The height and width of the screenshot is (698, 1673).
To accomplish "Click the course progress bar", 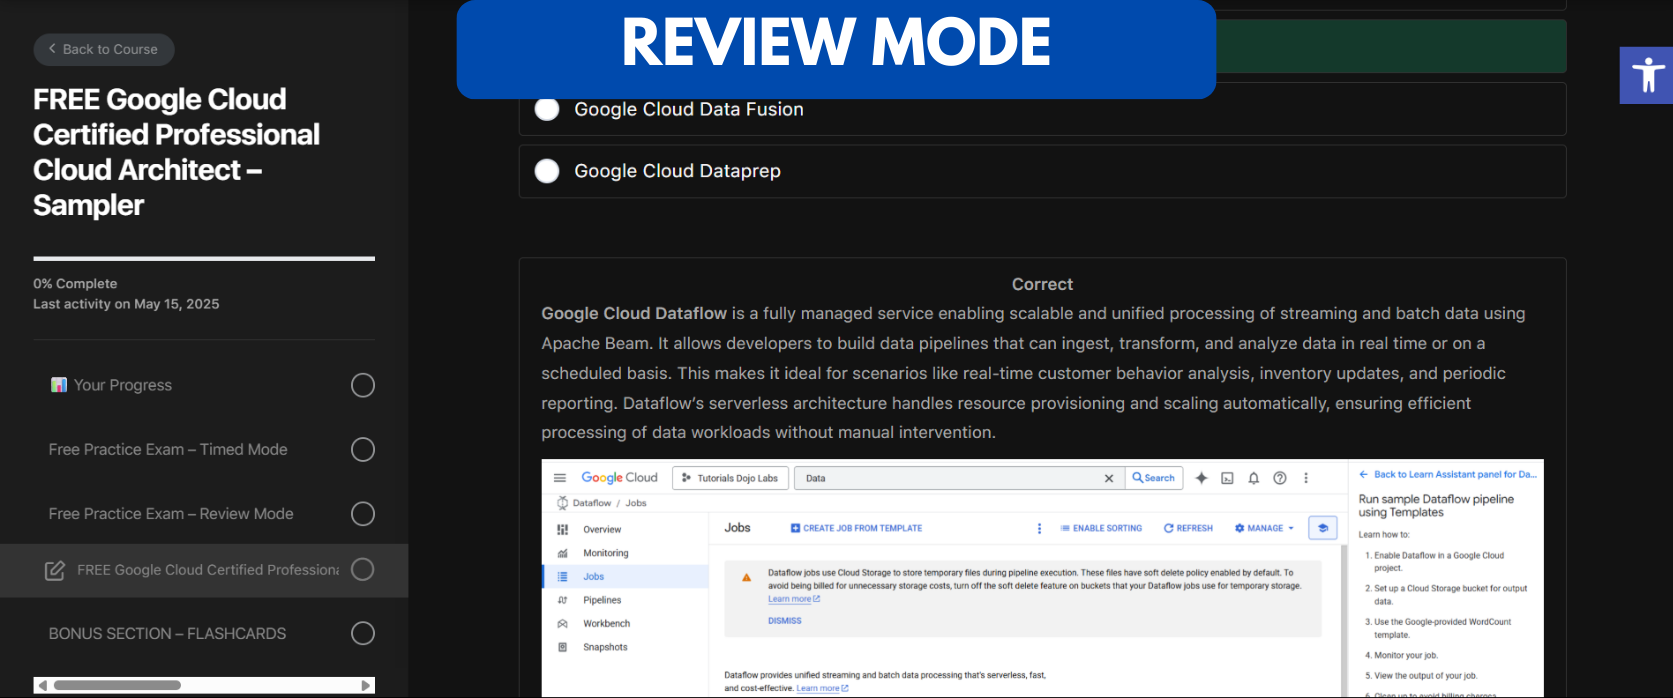I will coord(204,259).
